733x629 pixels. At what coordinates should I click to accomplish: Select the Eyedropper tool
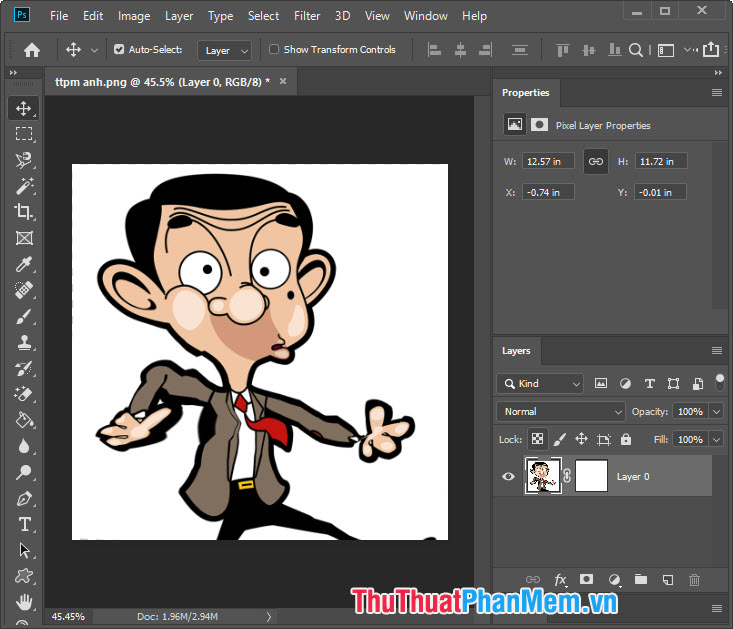pyautogui.click(x=23, y=264)
